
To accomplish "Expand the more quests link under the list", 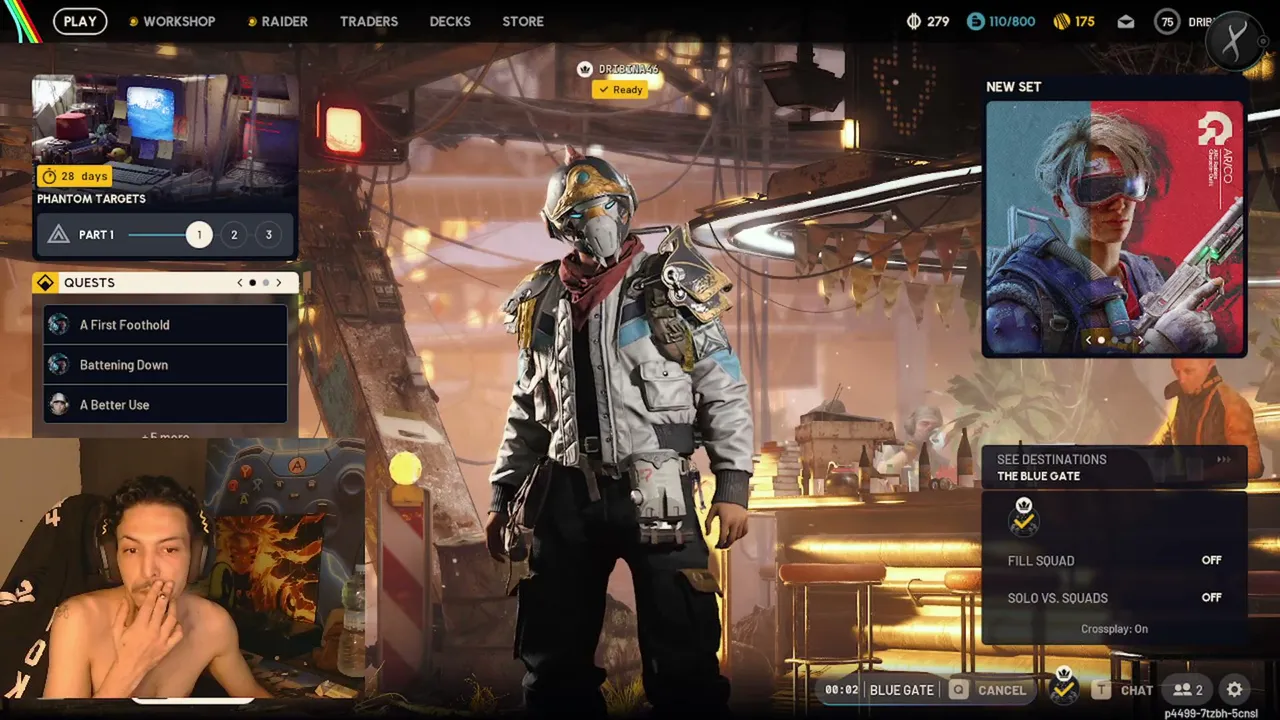I will coord(165,436).
